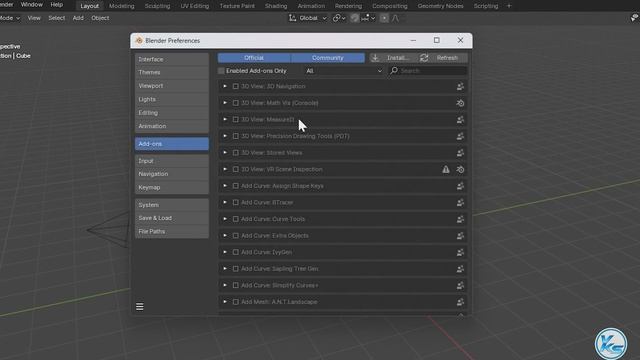Screen dimensions: 640x360
Task: Expand the Math Vis (Console) details
Action: pos(225,103)
